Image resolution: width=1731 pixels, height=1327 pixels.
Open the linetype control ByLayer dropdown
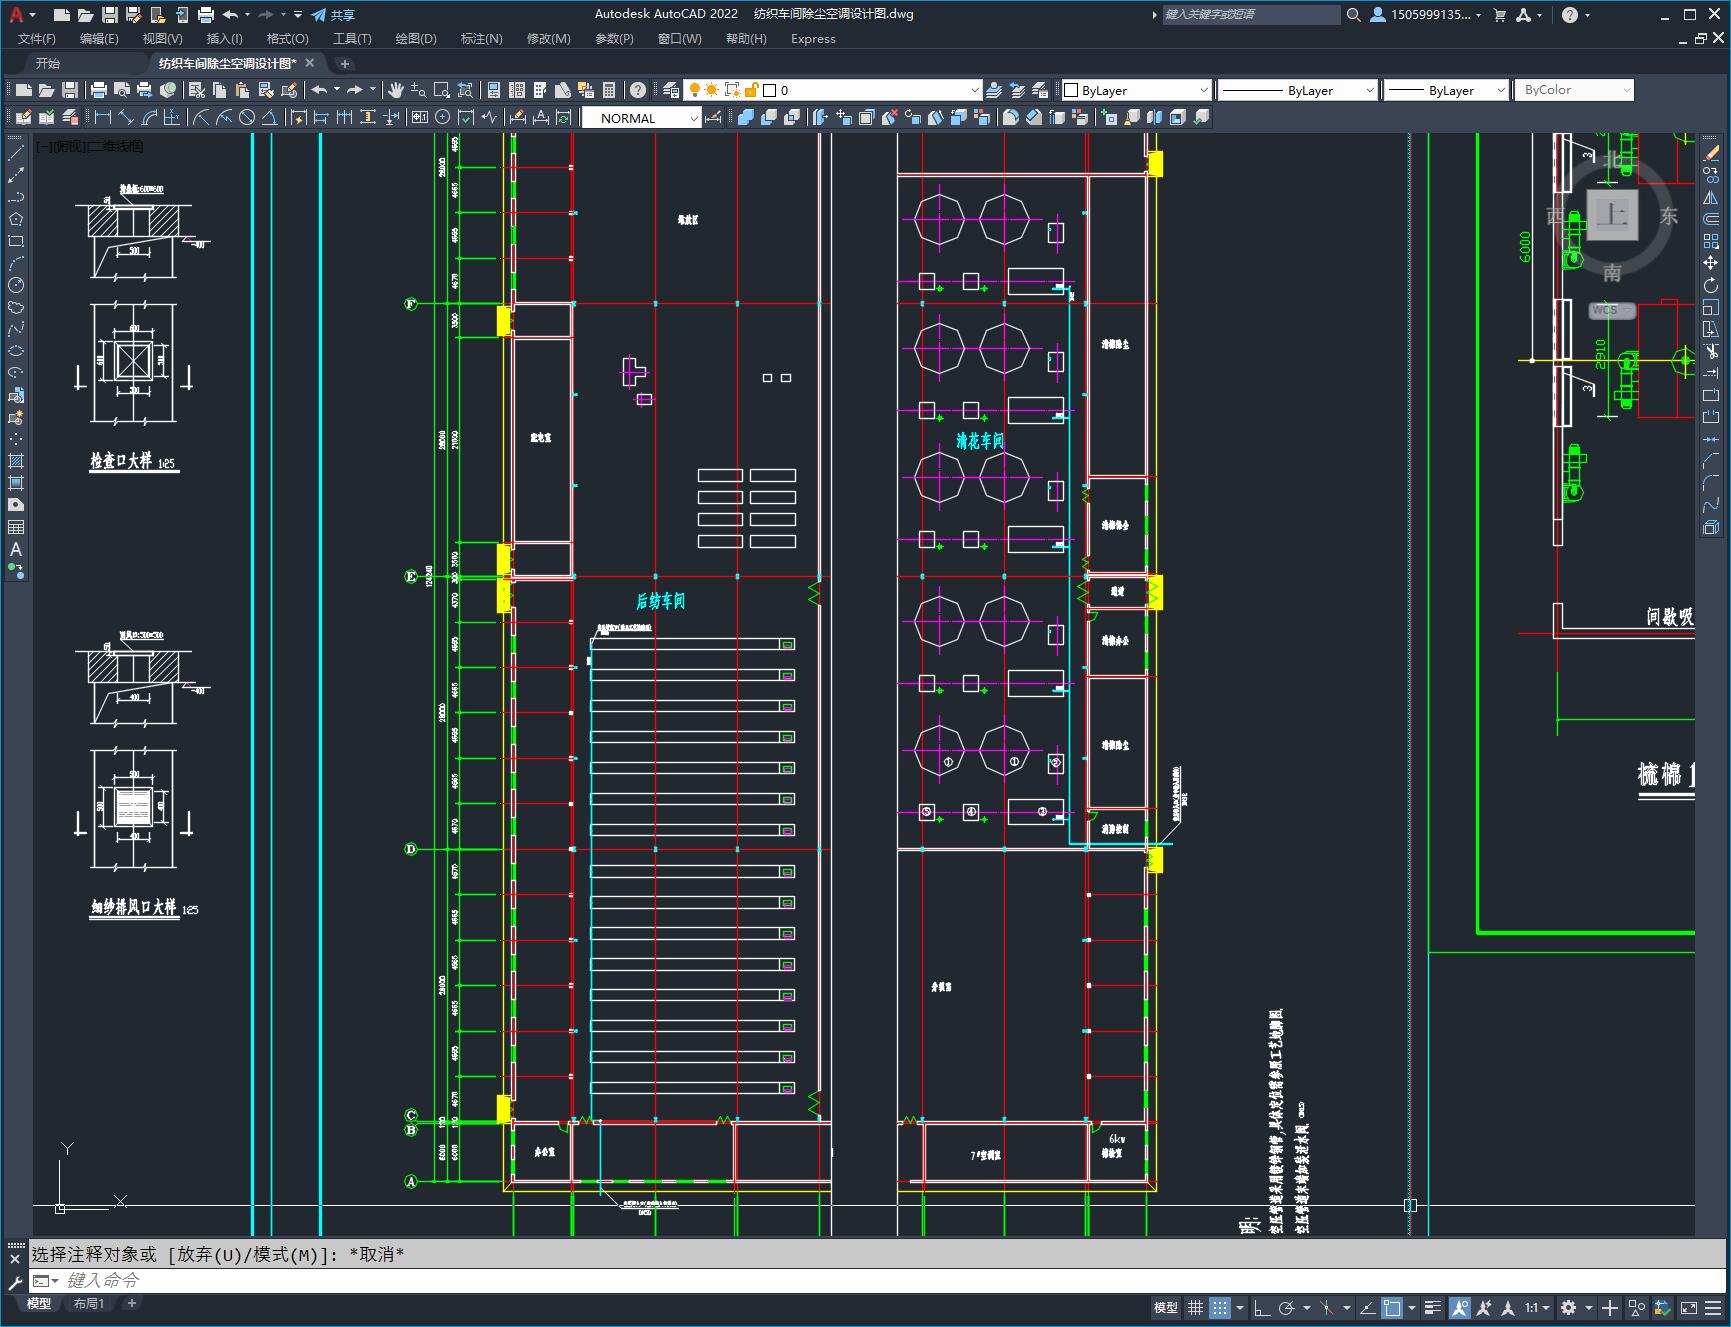pyautogui.click(x=1298, y=90)
